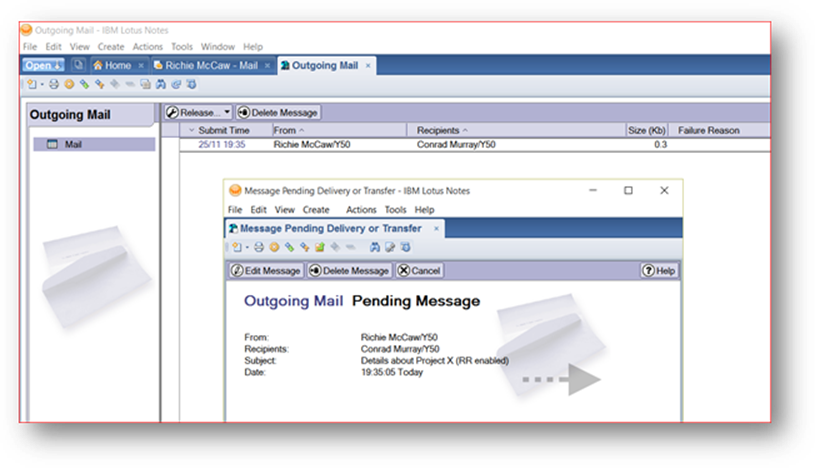Close the Outgoing Mail tab

368,66
